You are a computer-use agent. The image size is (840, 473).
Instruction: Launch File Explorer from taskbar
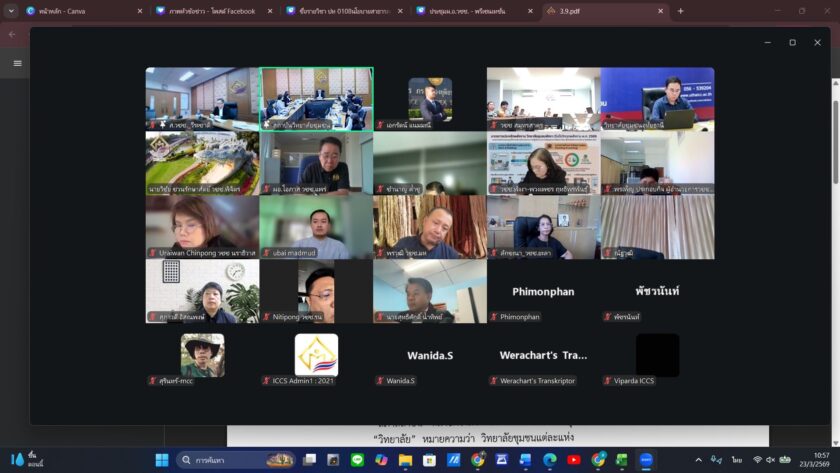[x=406, y=460]
